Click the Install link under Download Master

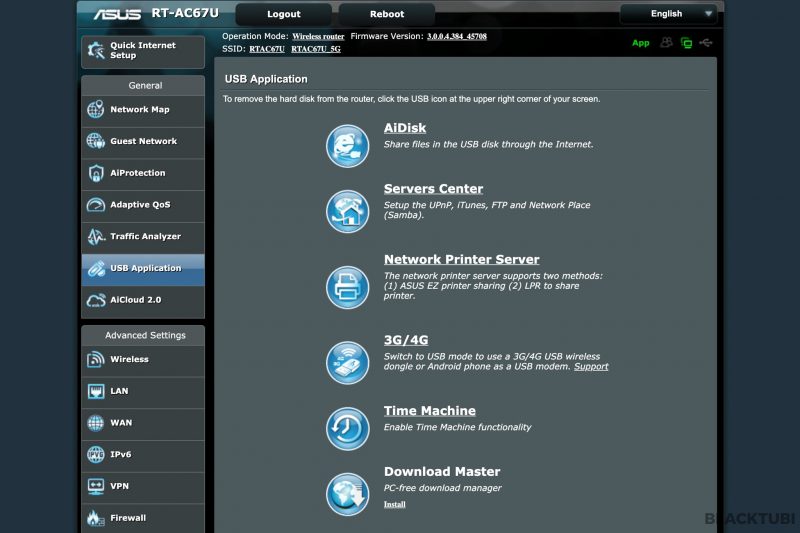394,504
